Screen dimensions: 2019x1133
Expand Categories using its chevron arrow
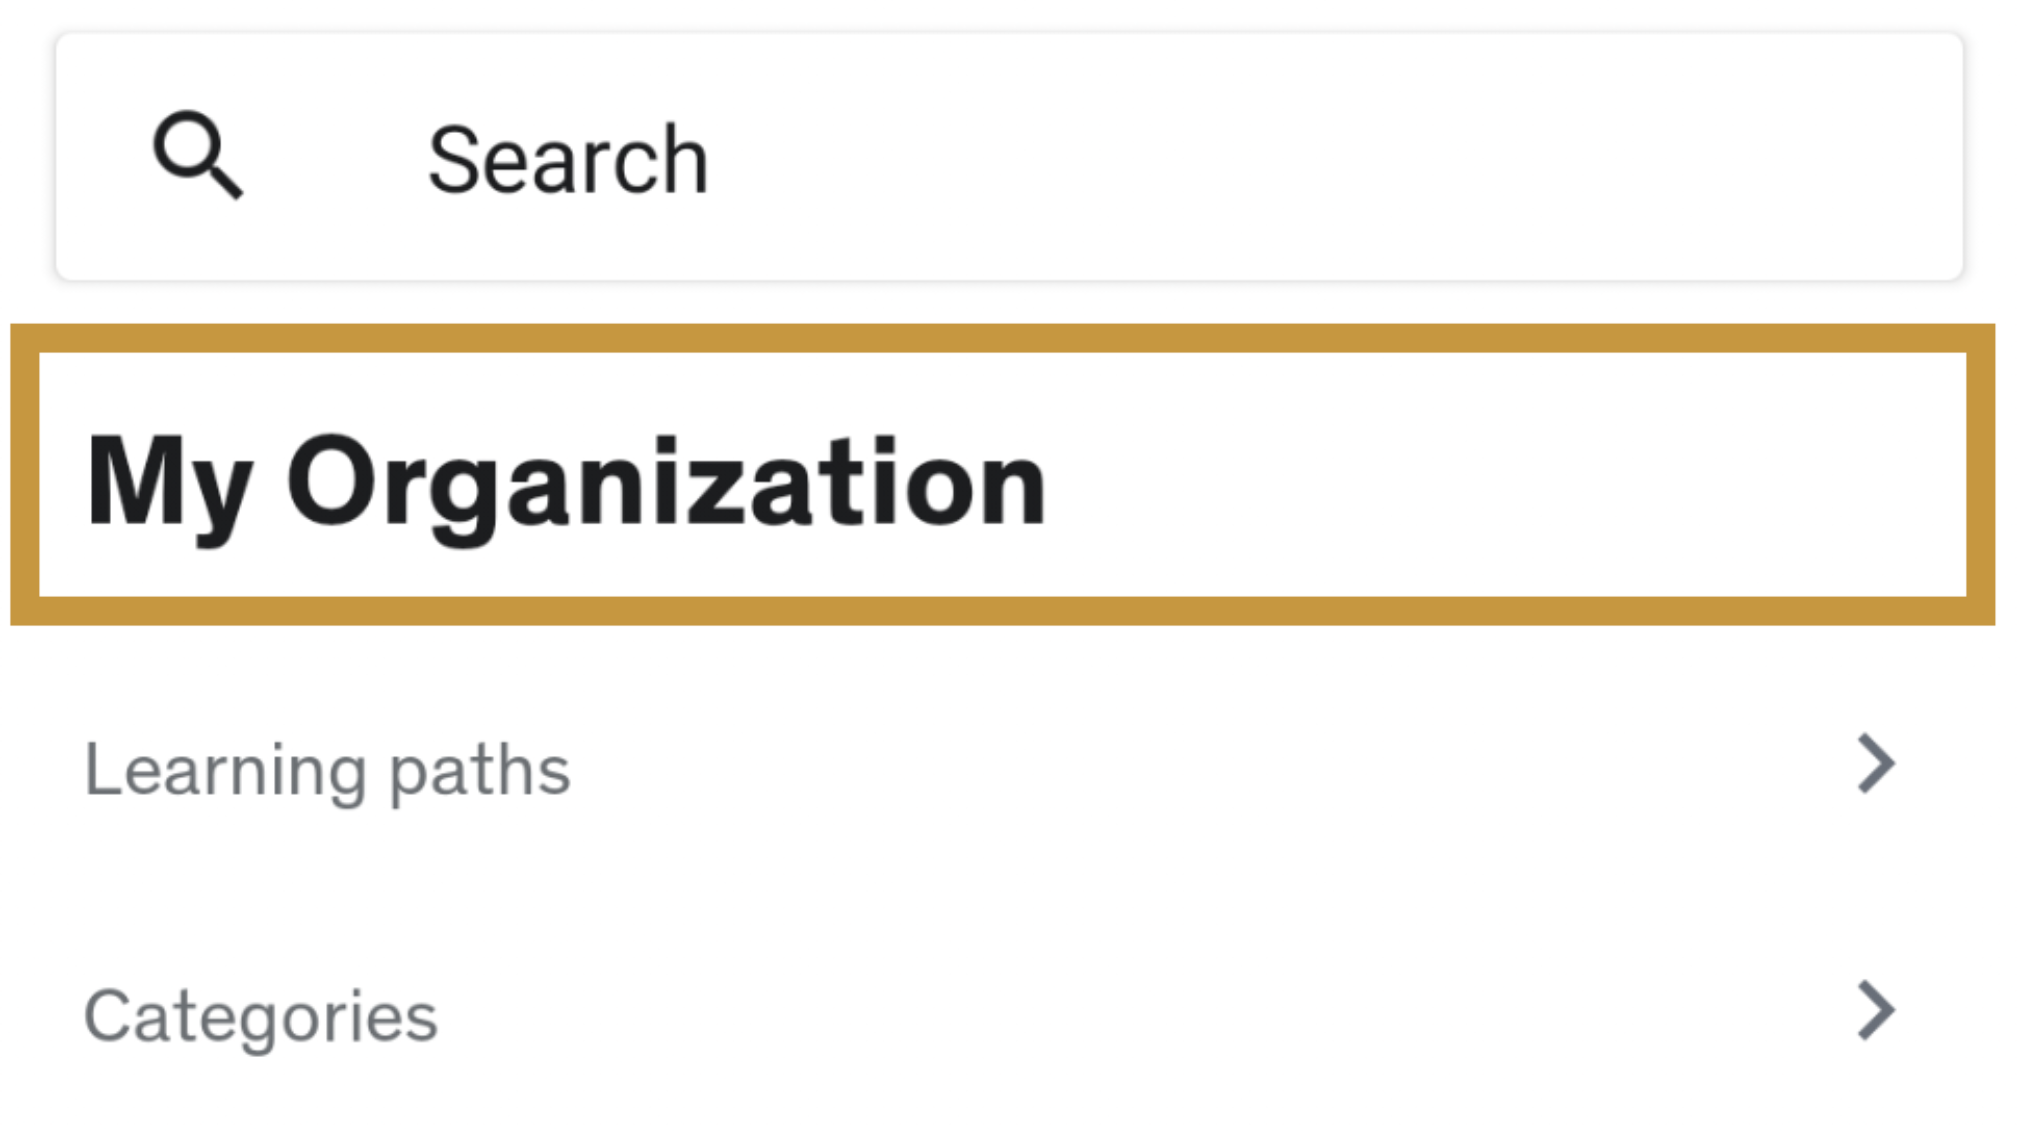tap(1875, 1011)
